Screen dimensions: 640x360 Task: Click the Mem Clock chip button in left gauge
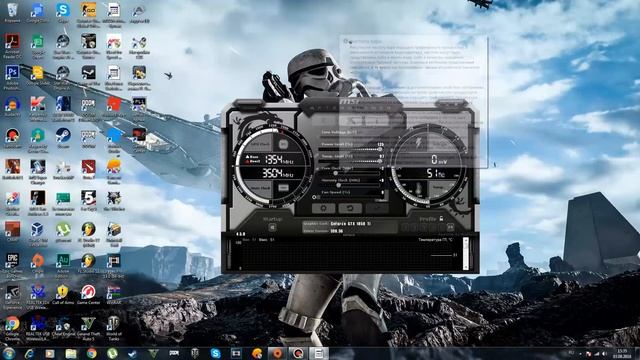click(x=283, y=188)
